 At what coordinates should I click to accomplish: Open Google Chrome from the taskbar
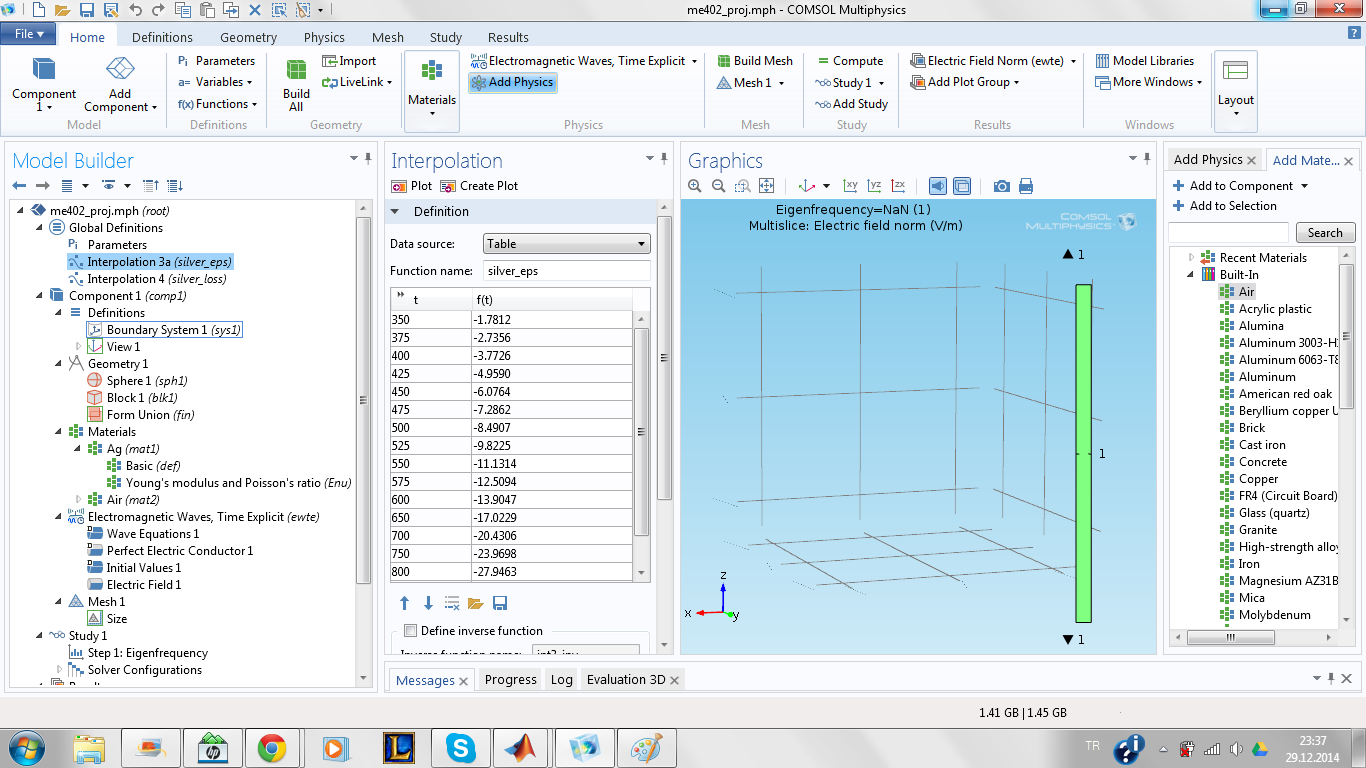click(272, 747)
